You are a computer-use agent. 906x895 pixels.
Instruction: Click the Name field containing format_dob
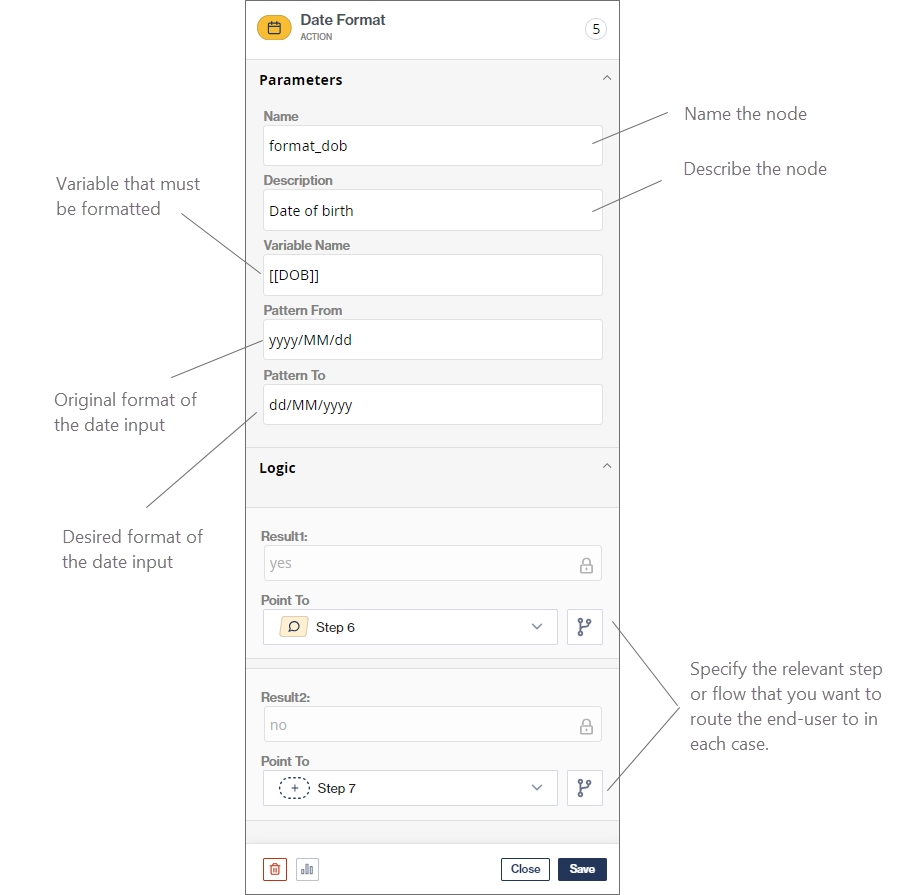click(x=432, y=145)
